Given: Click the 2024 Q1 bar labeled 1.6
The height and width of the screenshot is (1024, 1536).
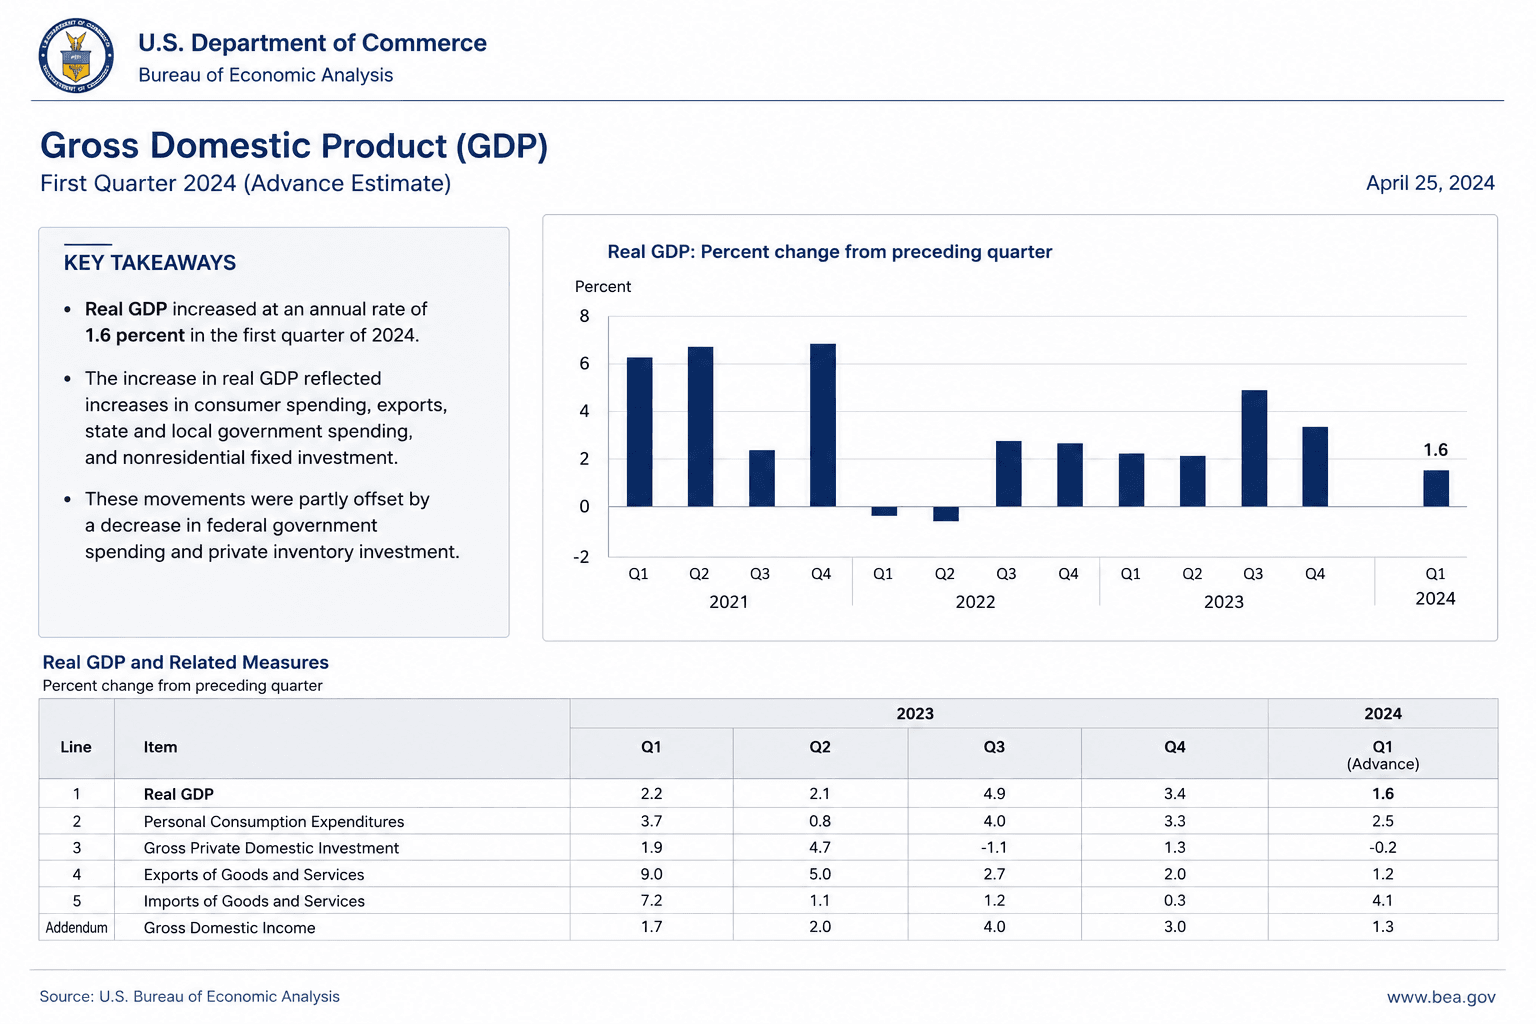Looking at the screenshot, I should [x=1436, y=488].
